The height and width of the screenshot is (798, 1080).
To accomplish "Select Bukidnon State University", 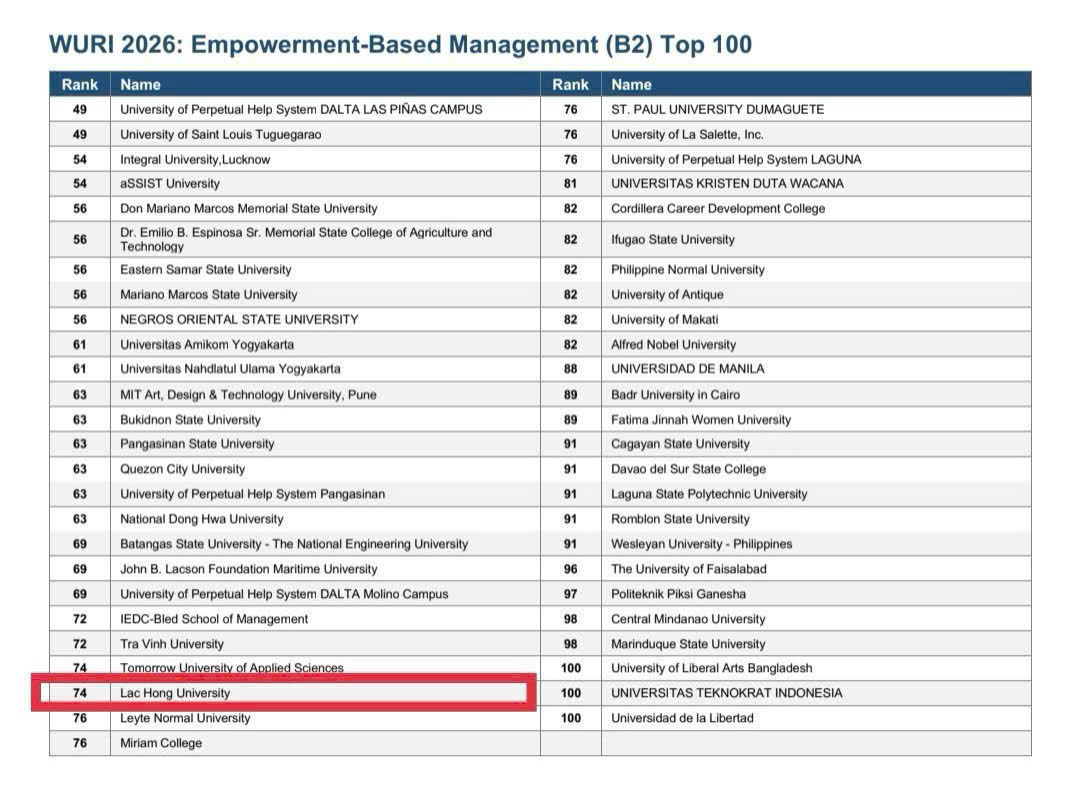I will 190,419.
